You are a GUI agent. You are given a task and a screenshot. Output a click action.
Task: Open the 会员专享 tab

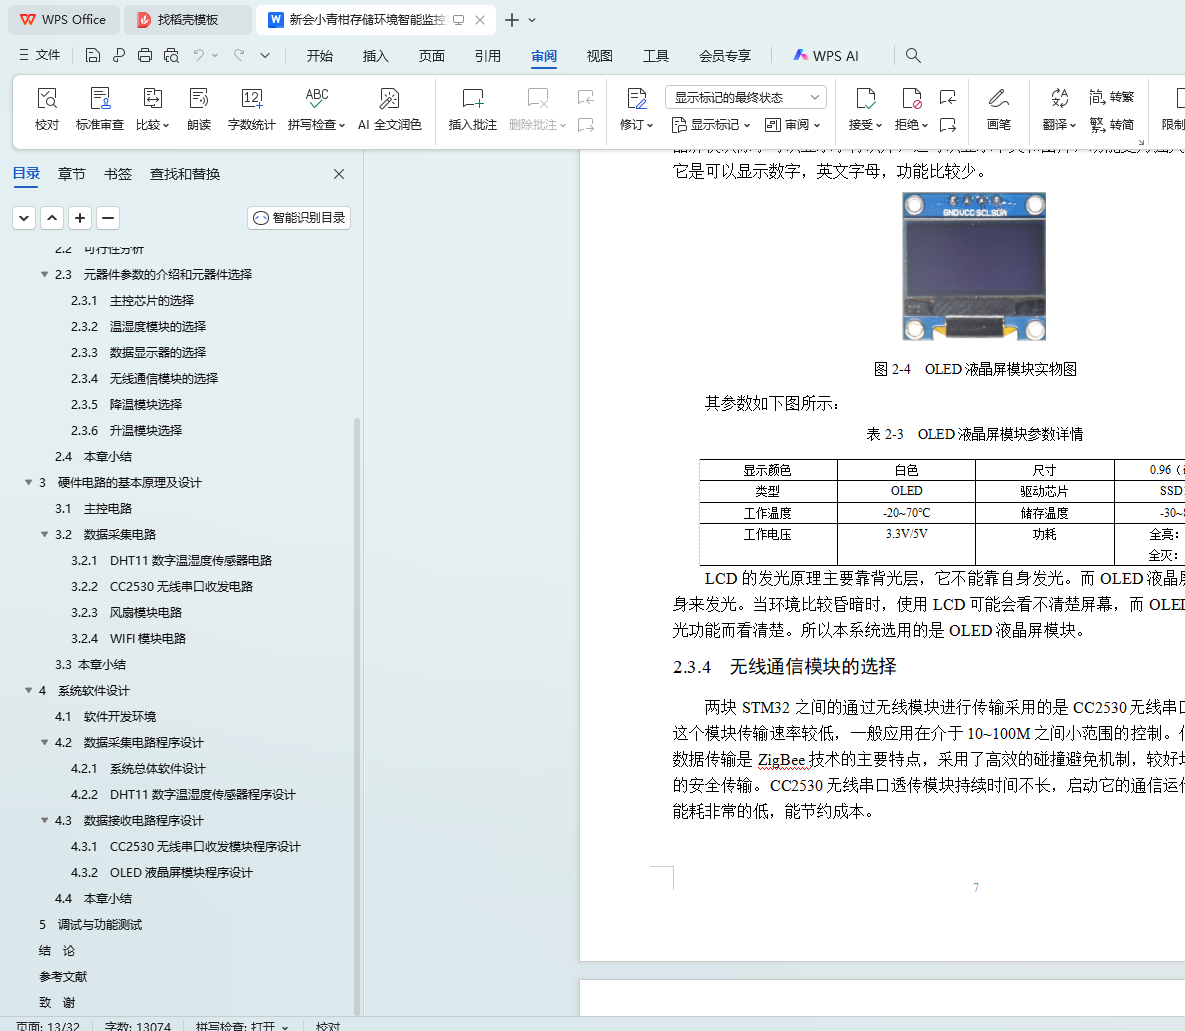[x=725, y=56]
